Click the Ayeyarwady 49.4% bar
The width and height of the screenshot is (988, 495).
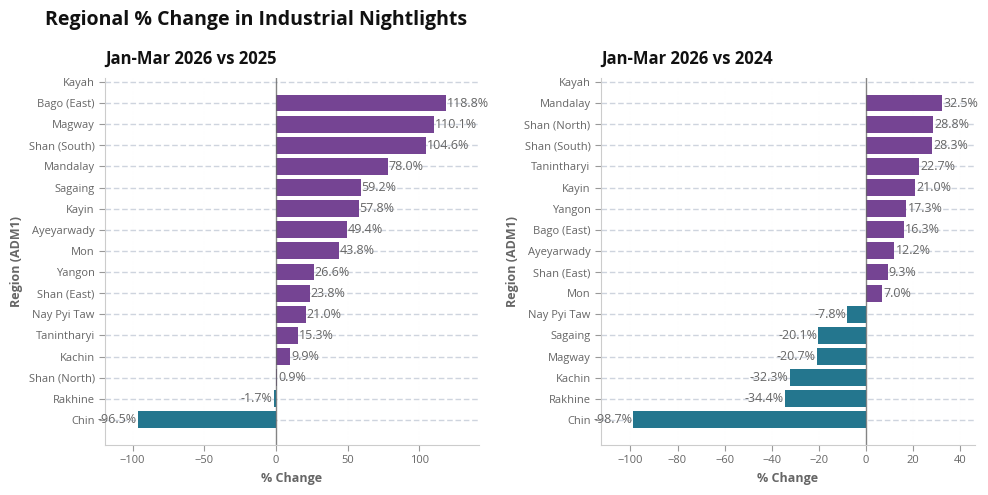311,229
